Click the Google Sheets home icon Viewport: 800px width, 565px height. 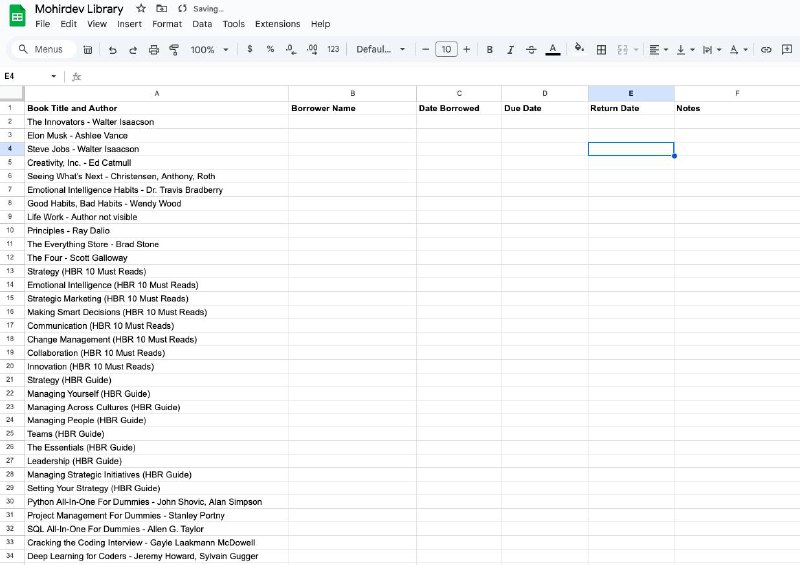click(x=17, y=15)
